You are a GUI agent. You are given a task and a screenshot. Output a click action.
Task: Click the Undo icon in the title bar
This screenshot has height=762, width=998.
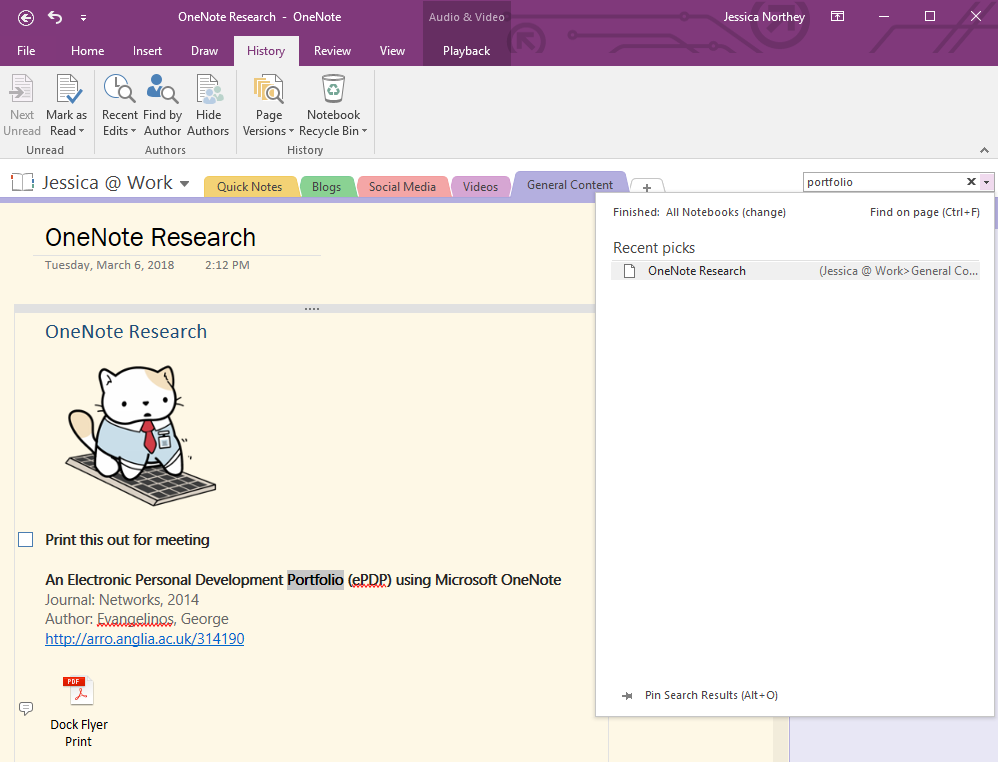[x=57, y=17]
